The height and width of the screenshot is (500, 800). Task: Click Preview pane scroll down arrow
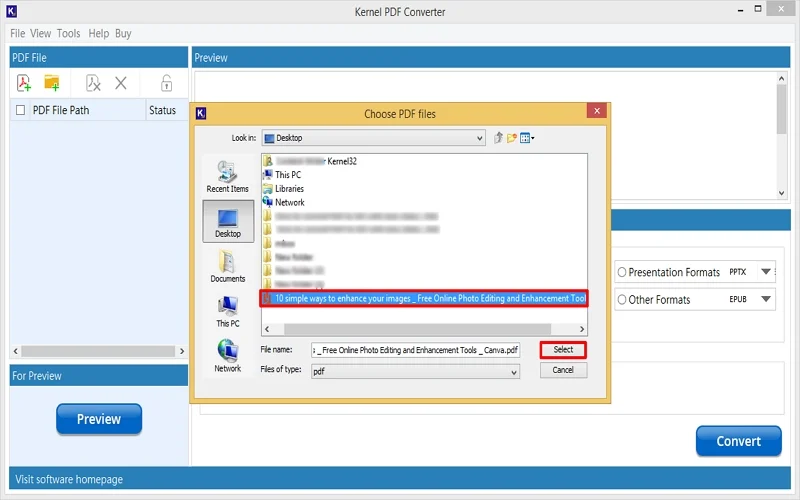tap(781, 193)
